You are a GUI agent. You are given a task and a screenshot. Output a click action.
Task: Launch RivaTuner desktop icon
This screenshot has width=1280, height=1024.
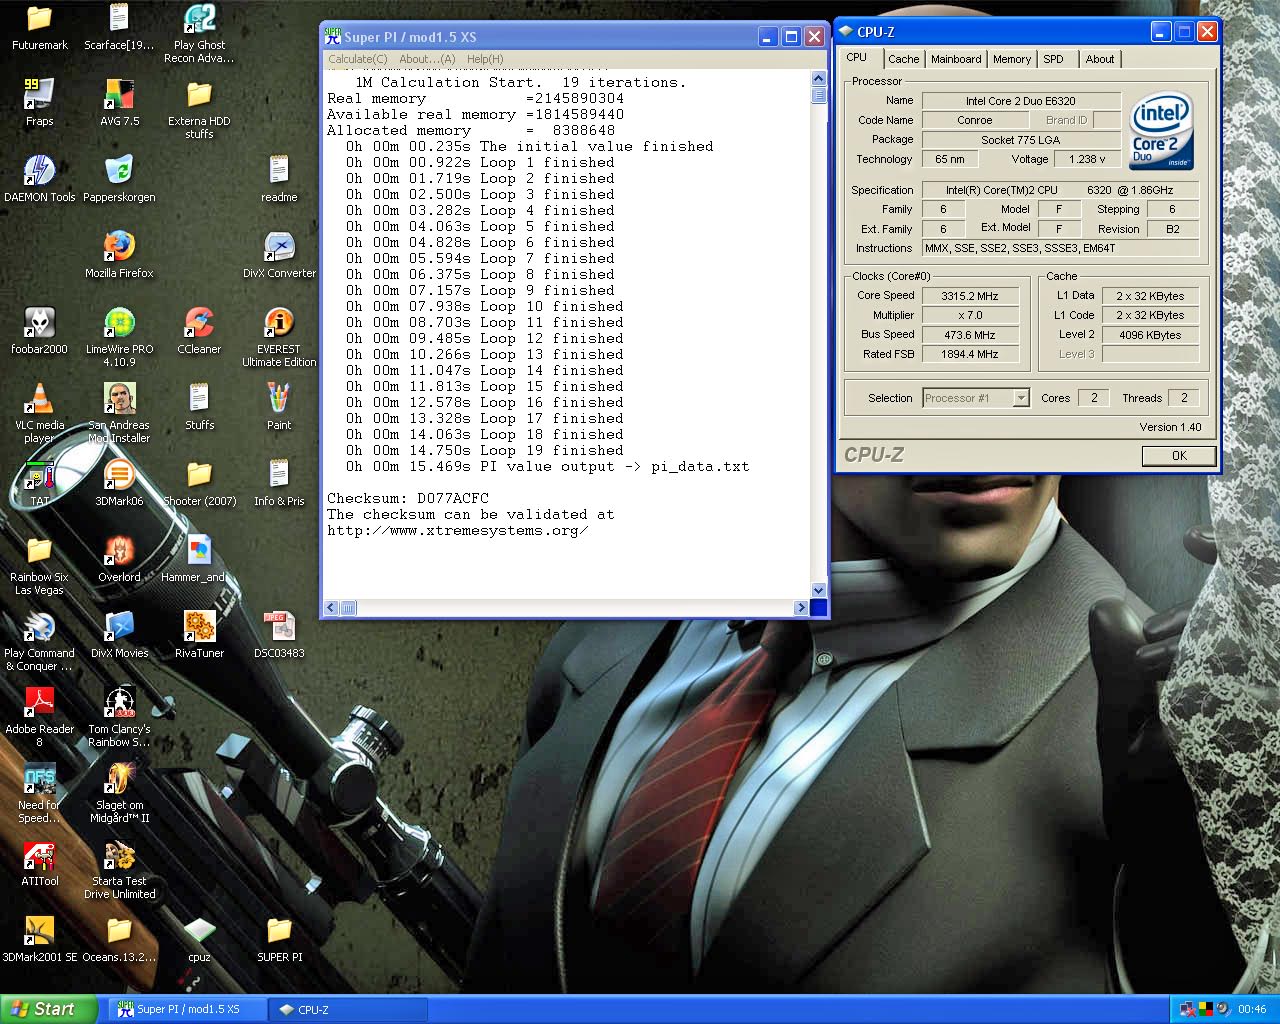point(199,627)
